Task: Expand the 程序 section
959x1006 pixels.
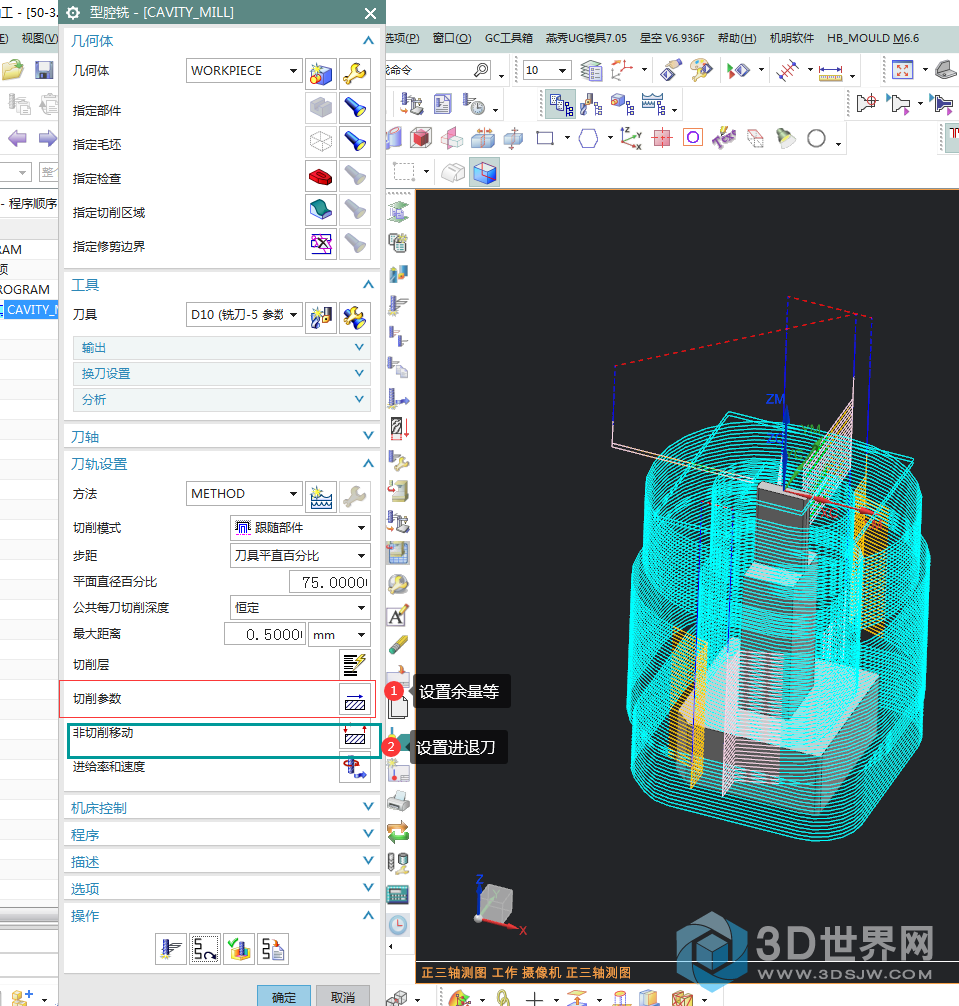Action: tap(221, 835)
